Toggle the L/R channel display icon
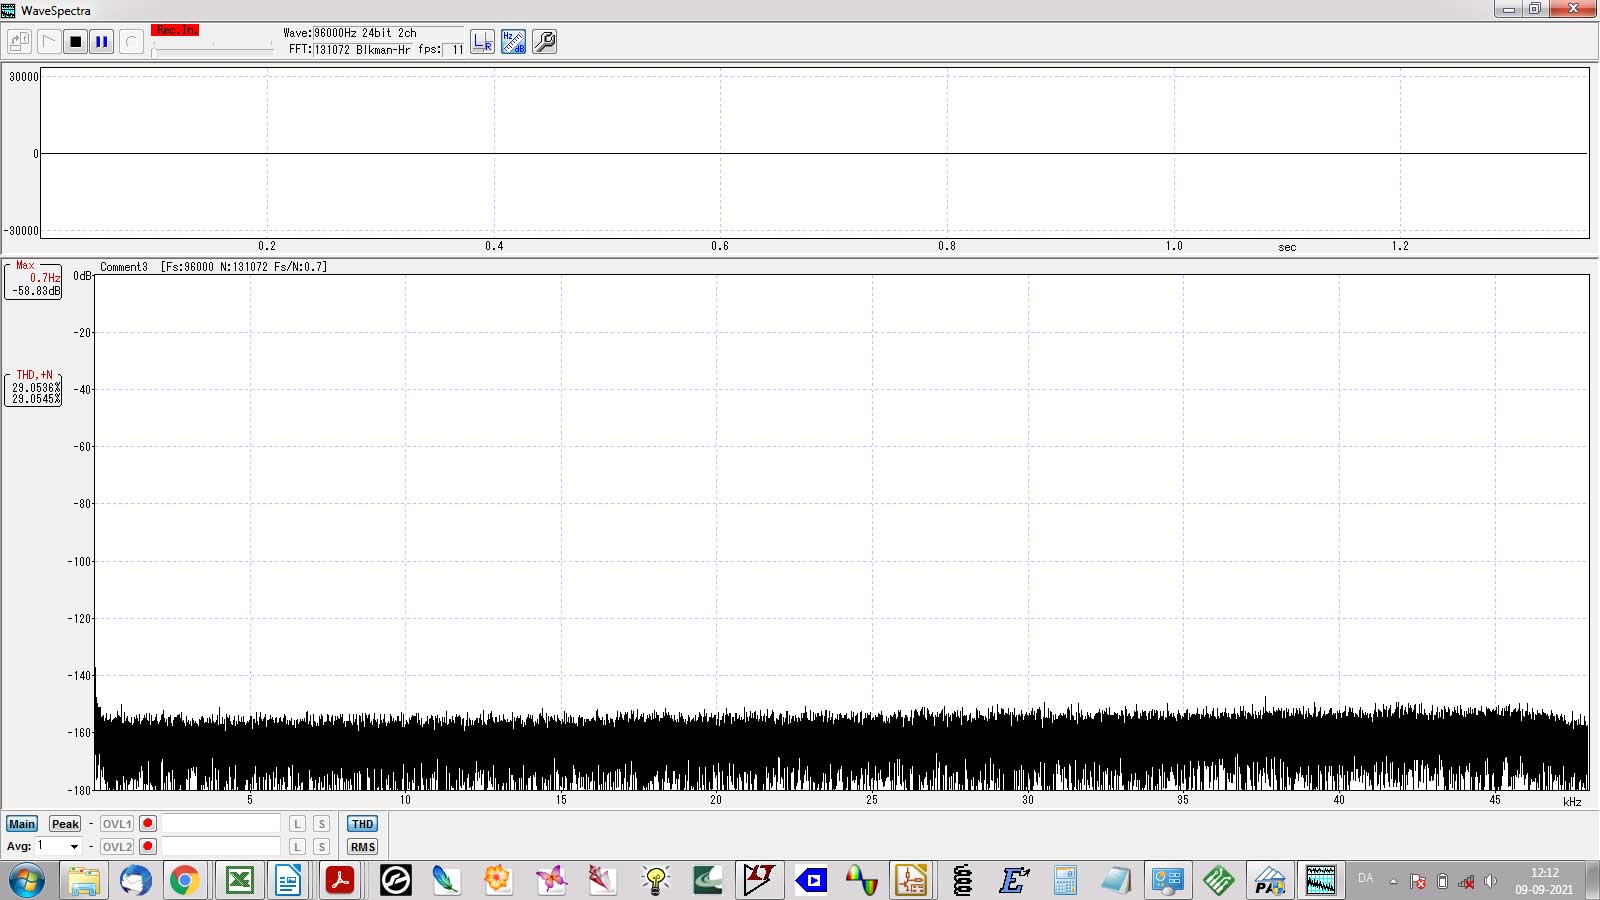Viewport: 1600px width, 900px height. pos(482,42)
